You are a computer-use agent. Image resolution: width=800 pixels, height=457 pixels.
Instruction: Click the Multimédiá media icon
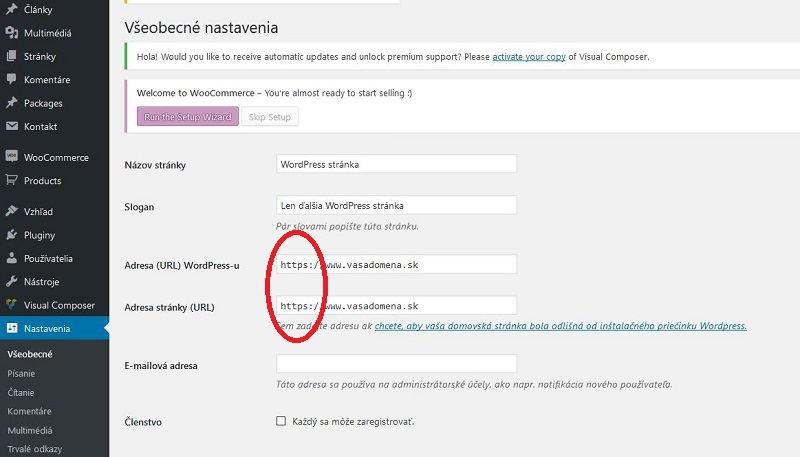(x=12, y=33)
